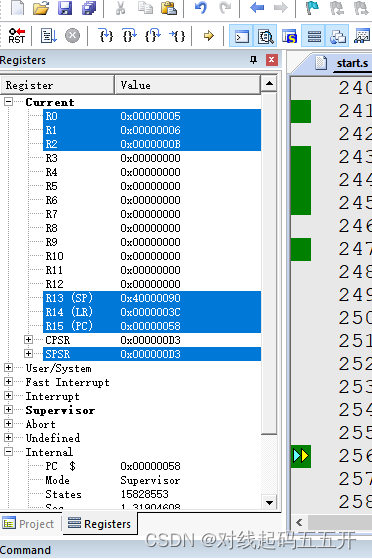Open a file with folder icon
372x559 pixels.
(41, 8)
